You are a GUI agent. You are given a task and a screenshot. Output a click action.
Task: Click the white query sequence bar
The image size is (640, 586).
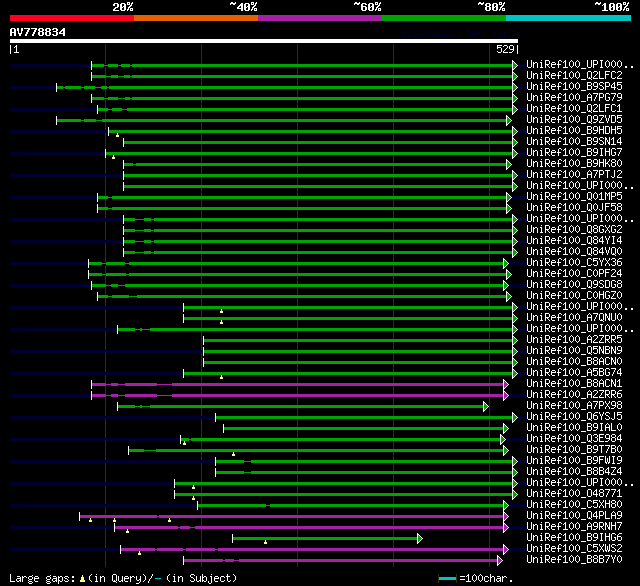coord(264,41)
